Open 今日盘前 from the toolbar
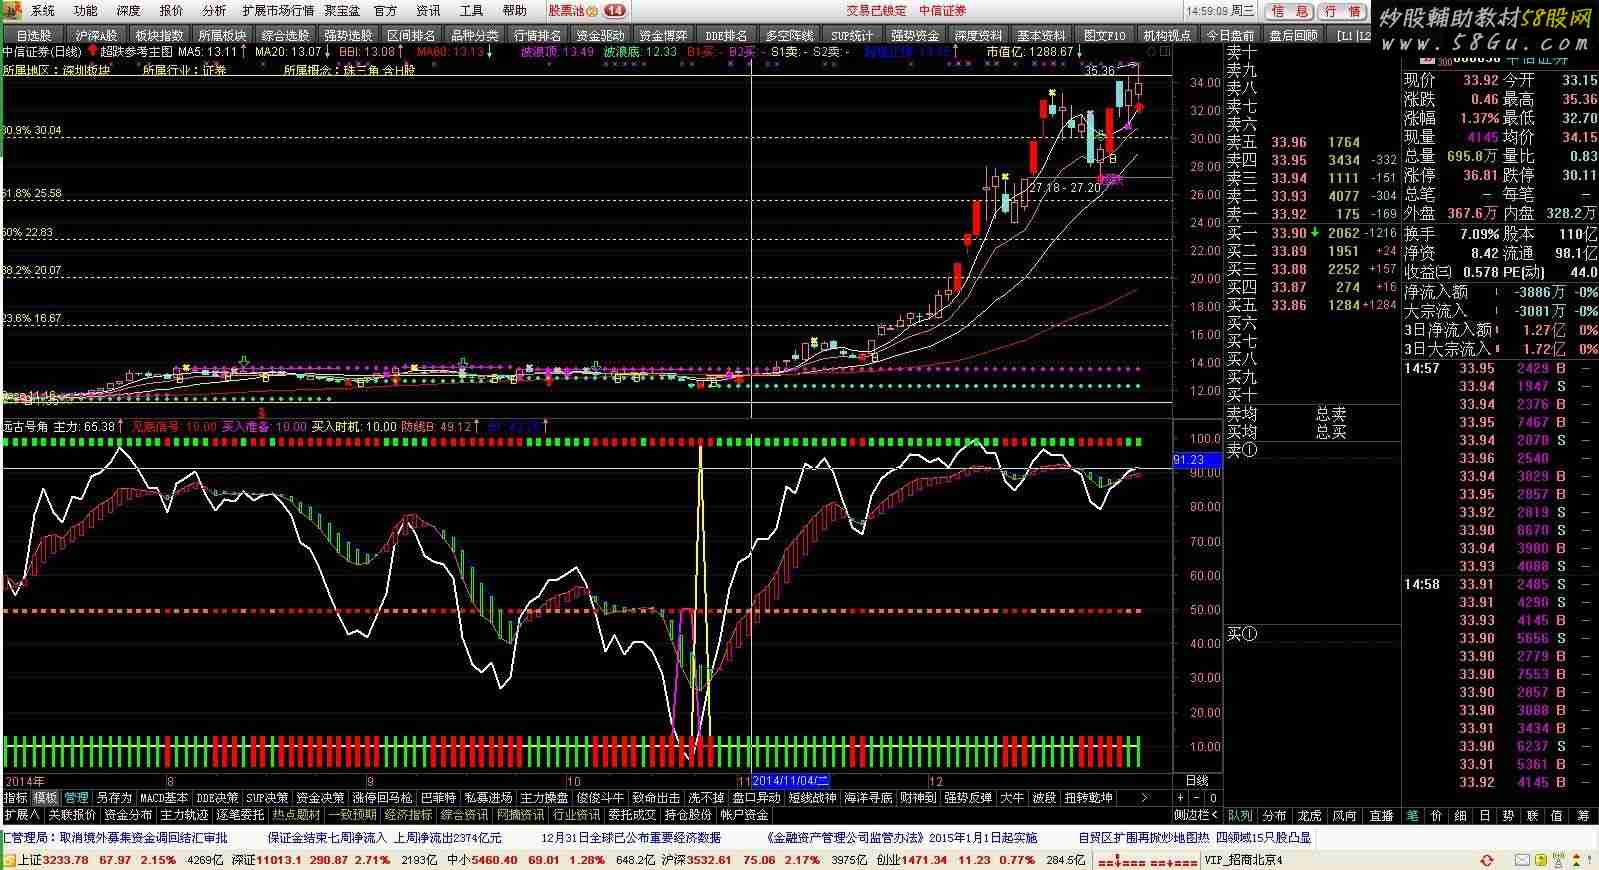Viewport: 1599px width, 870px height. tap(1230, 35)
